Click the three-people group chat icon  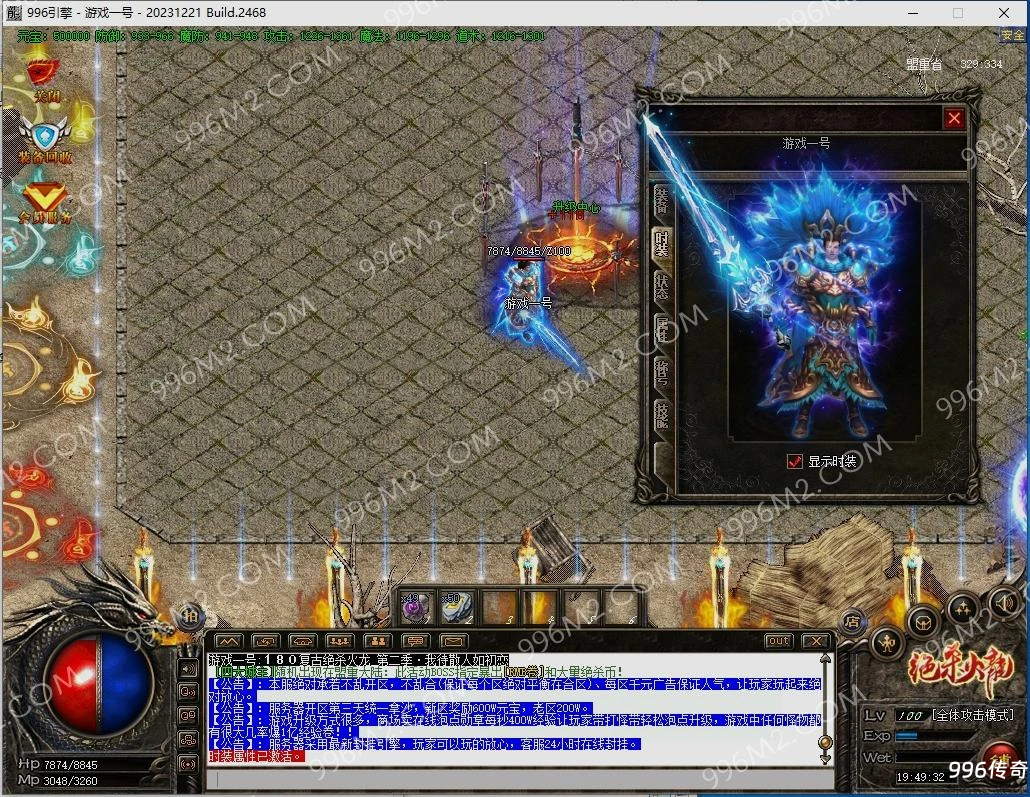(x=340, y=641)
